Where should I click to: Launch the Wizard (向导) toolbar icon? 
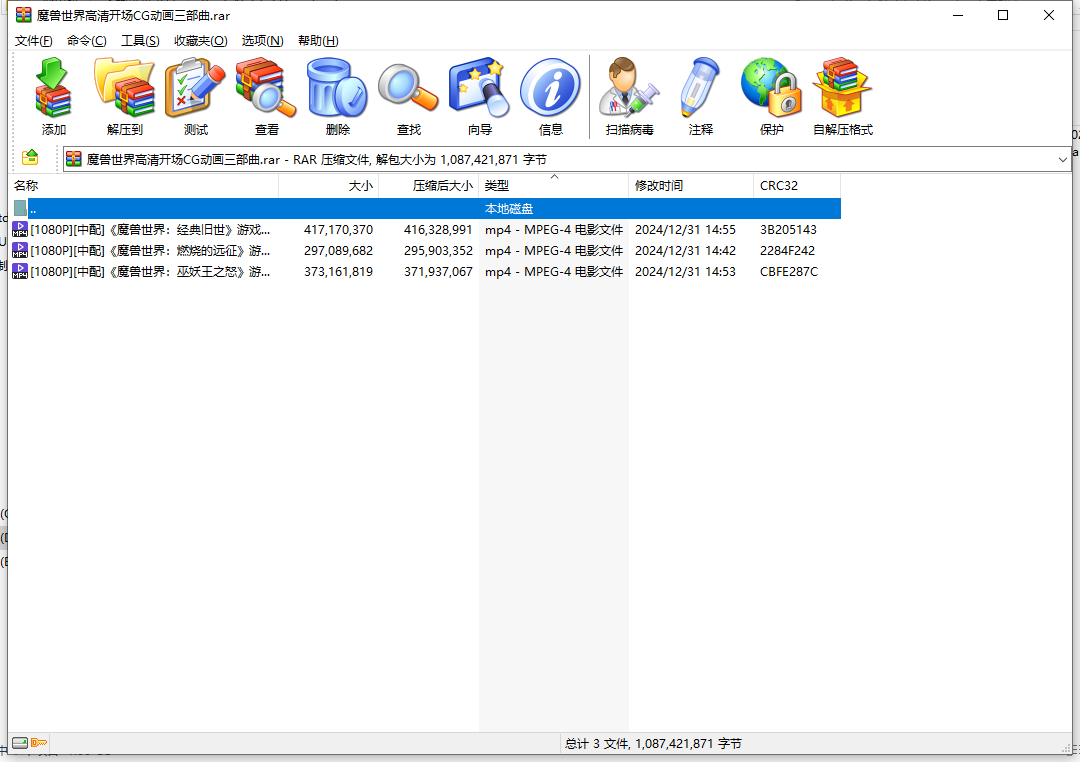pos(480,97)
